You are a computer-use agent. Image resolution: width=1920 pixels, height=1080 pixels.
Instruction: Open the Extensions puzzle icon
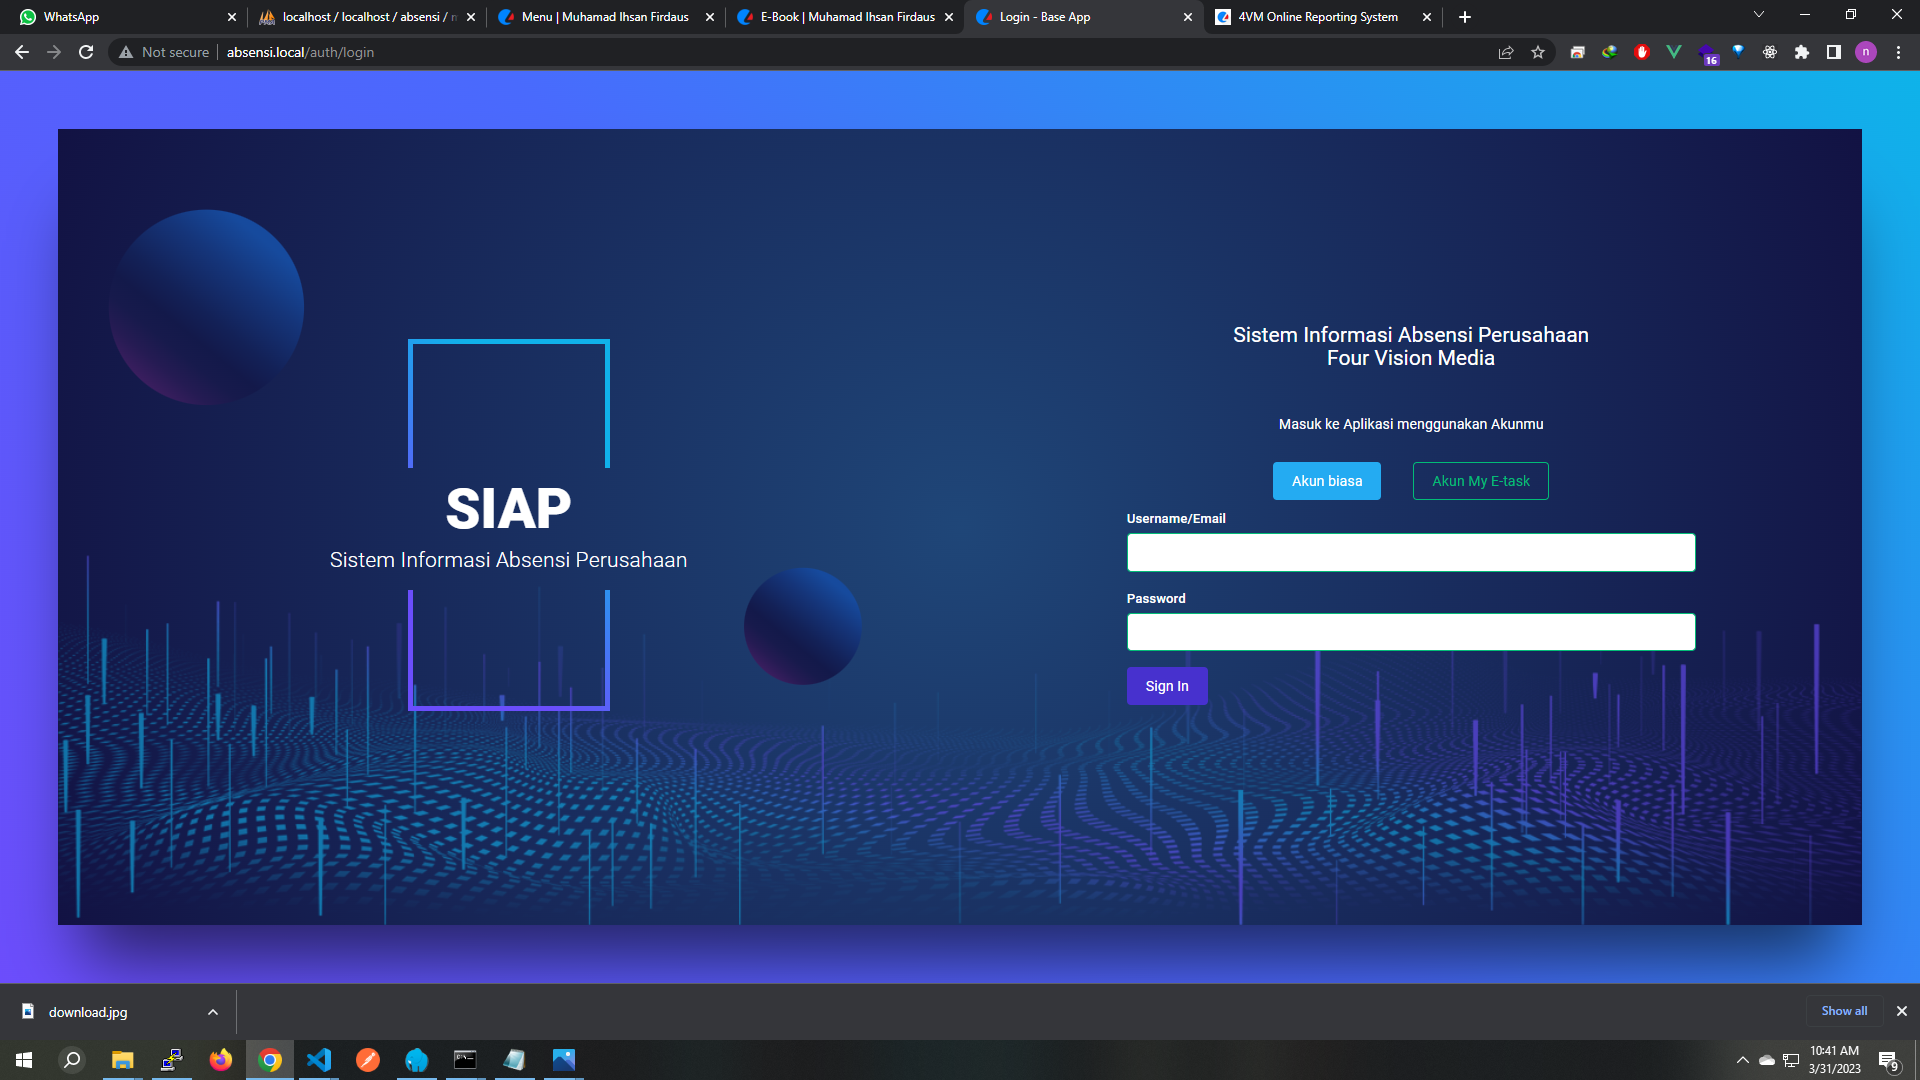1802,52
